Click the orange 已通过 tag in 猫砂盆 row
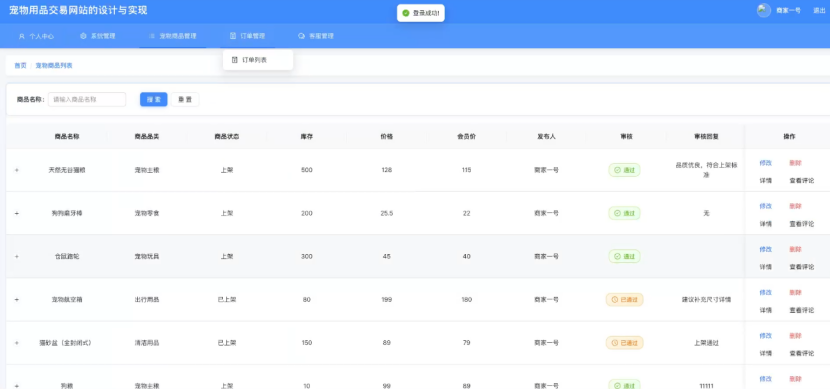Screen dimensions: 830x389 (x=625, y=343)
